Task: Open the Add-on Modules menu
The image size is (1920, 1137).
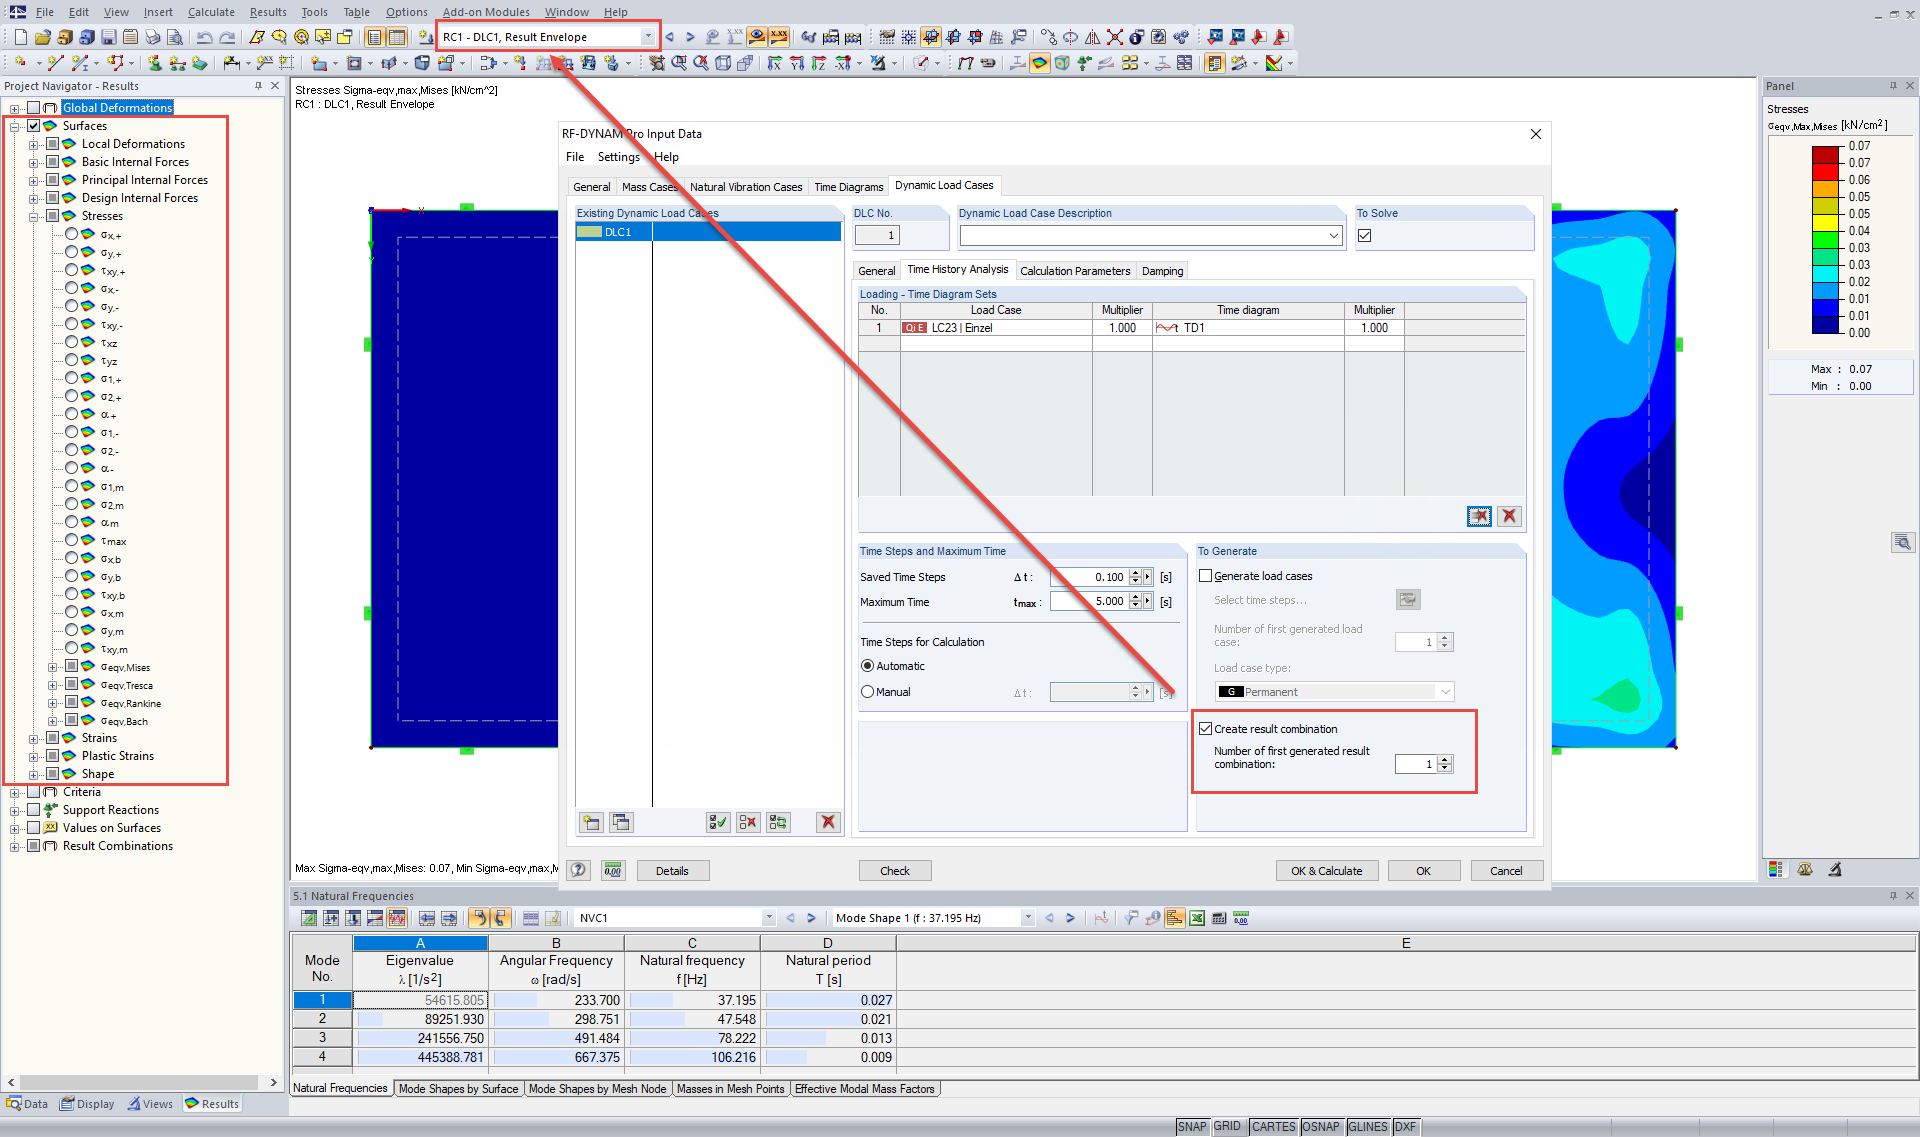Action: point(486,12)
